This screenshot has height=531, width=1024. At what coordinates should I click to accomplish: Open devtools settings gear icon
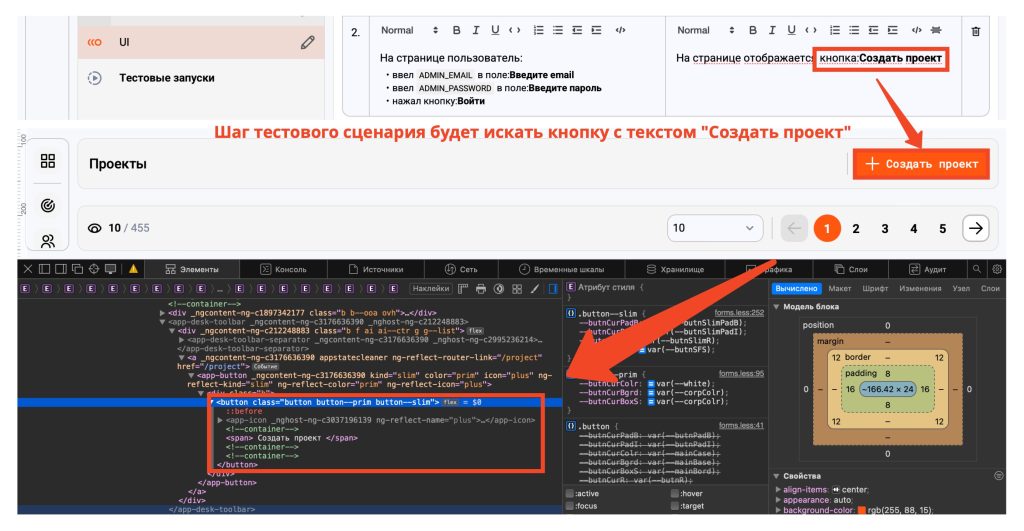996,269
